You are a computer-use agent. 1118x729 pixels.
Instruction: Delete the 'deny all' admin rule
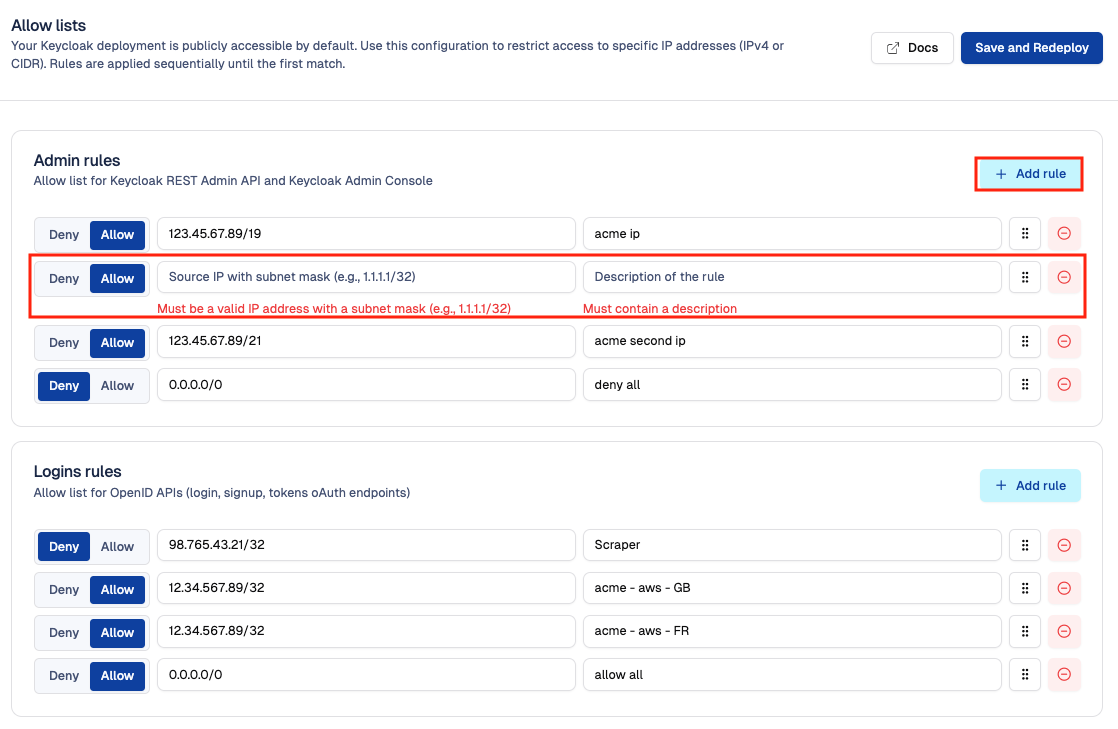click(x=1064, y=385)
